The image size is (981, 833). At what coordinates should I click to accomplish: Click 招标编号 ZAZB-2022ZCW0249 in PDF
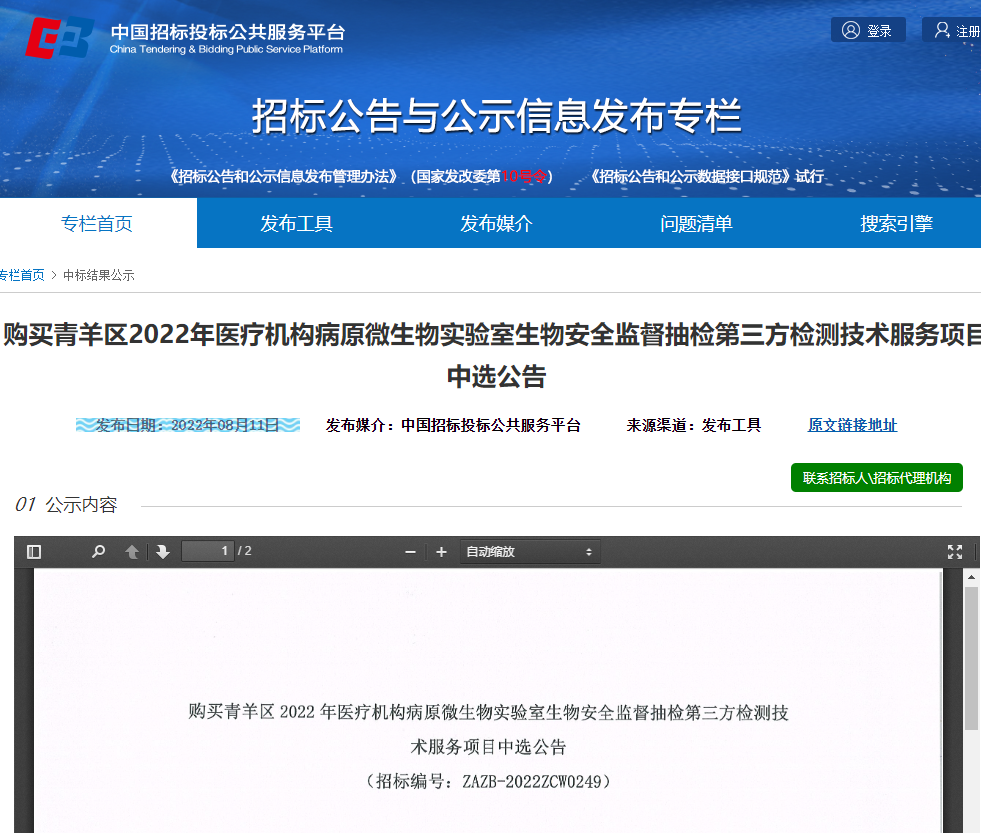[x=488, y=781]
